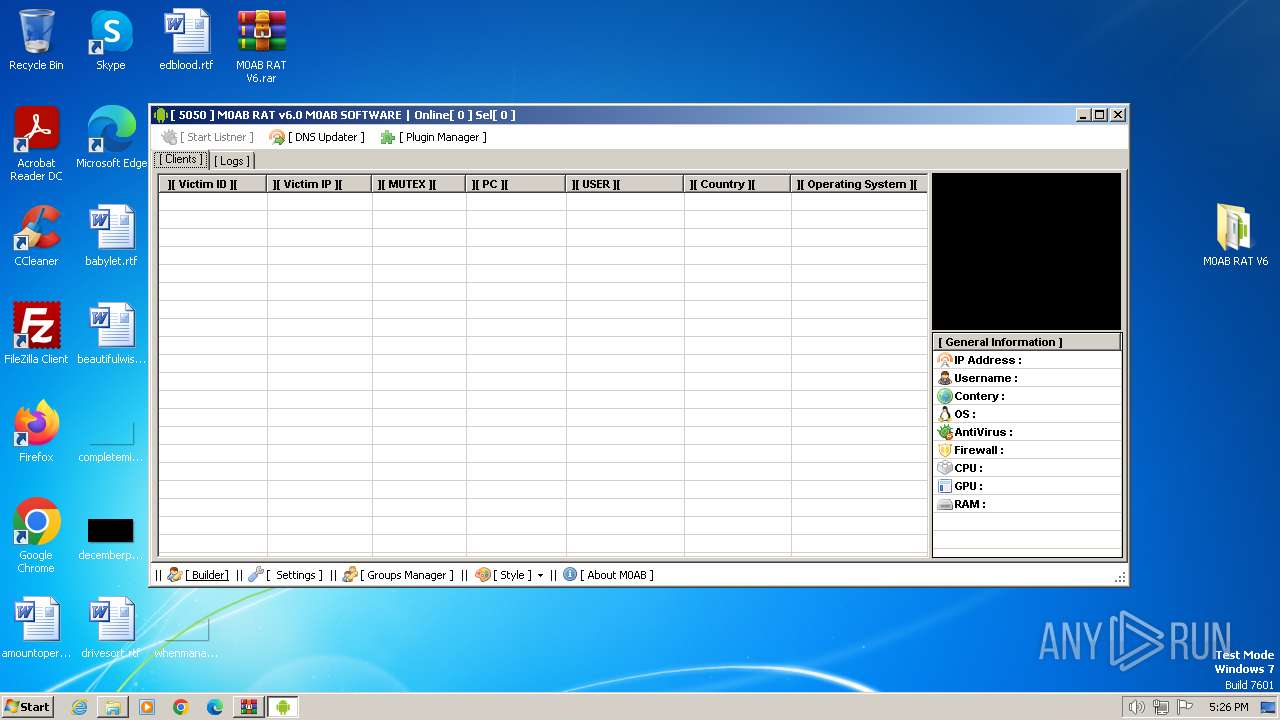Viewport: 1280px width, 720px height.
Task: Click the Action Center flag icon
Action: tap(1185, 707)
